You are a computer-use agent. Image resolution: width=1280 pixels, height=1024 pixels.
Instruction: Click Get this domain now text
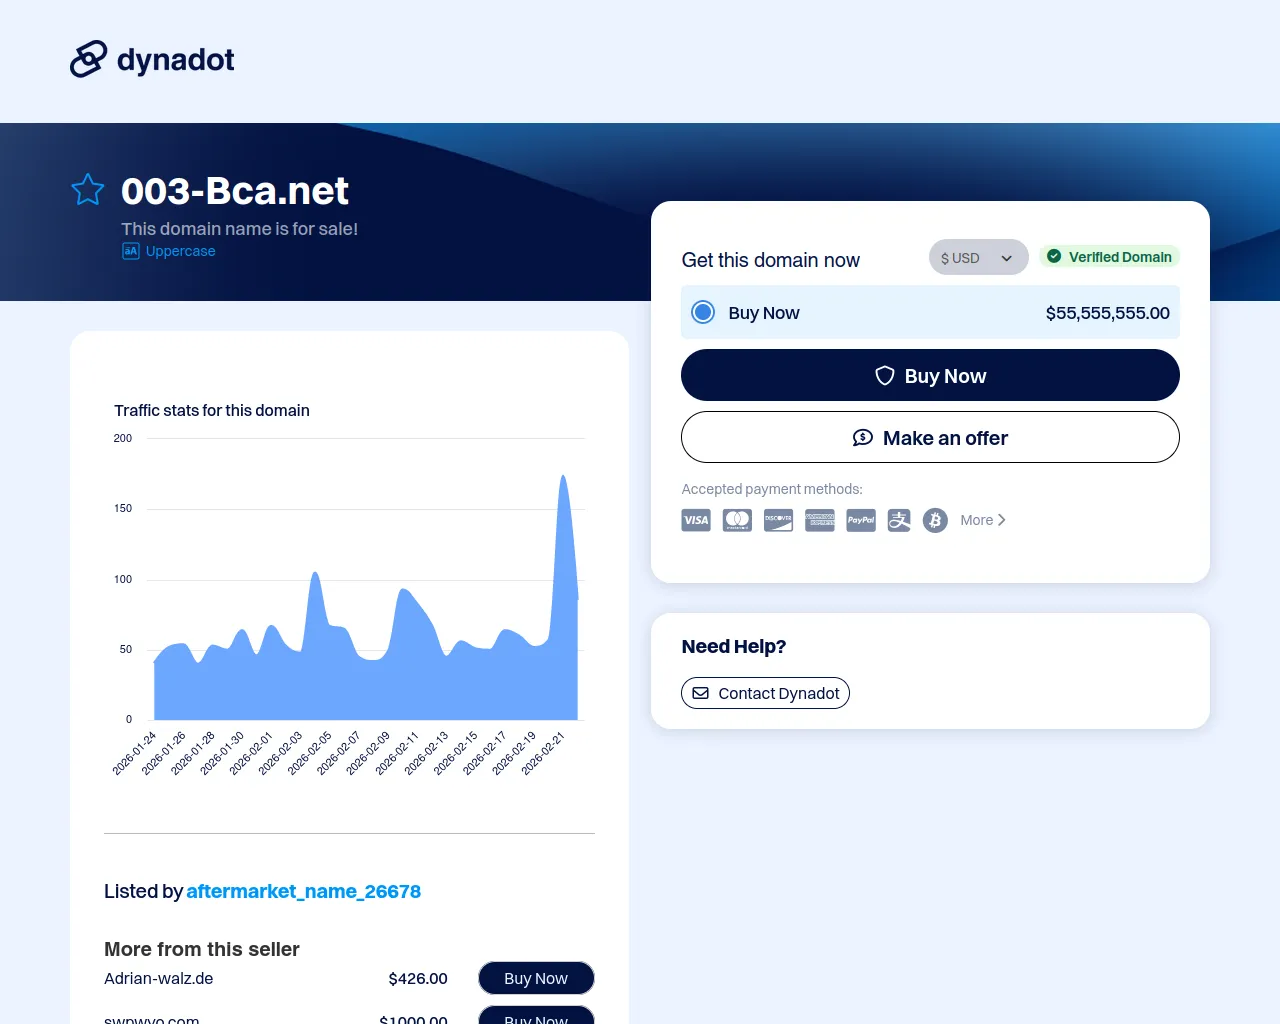(770, 260)
